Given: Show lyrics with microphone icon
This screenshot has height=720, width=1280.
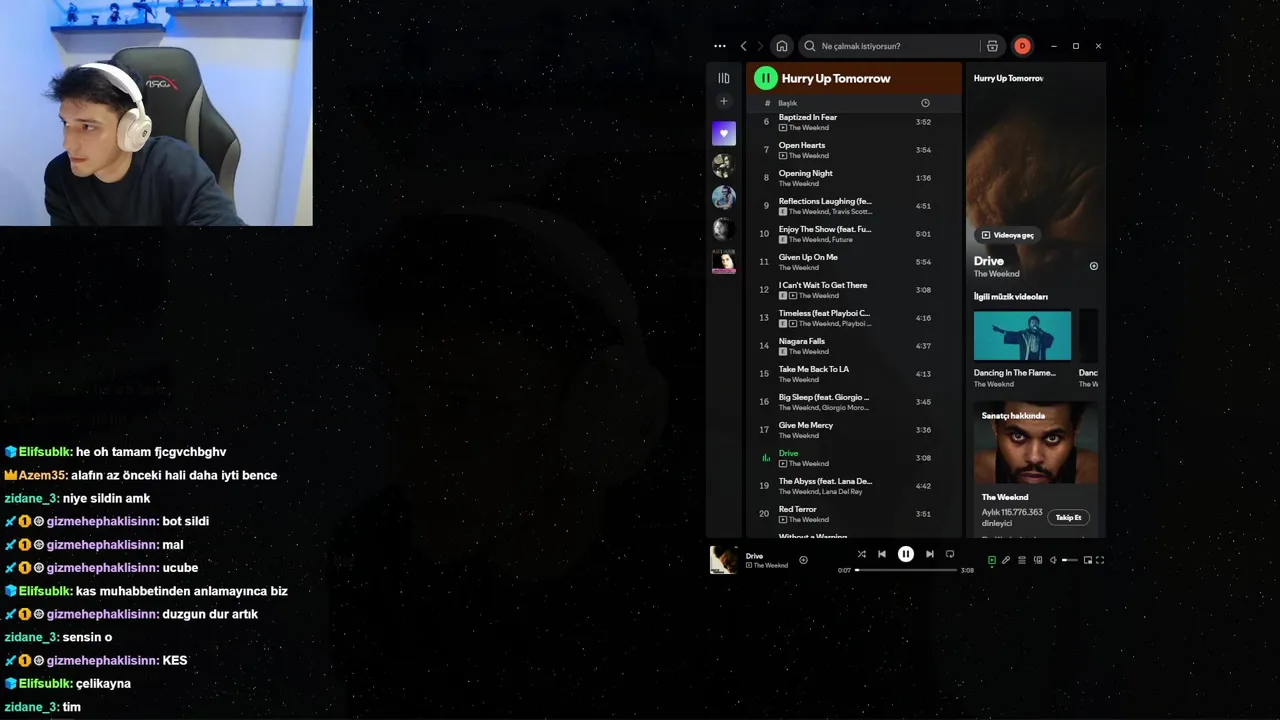Looking at the screenshot, I should coord(1006,560).
